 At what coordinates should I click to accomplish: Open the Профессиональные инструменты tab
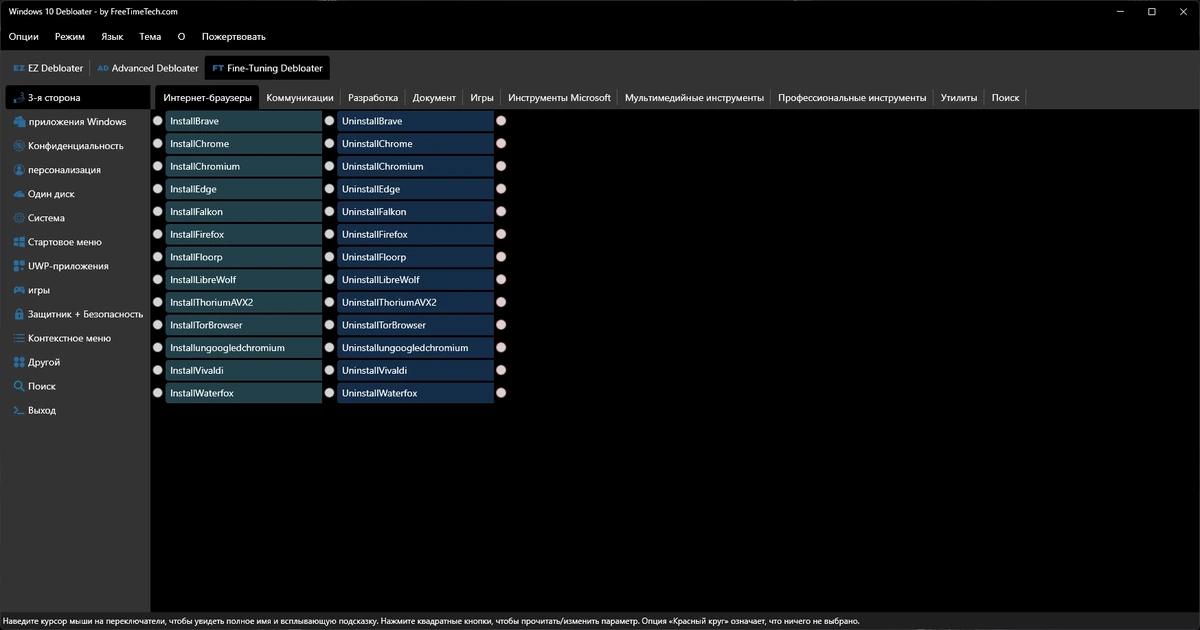(852, 98)
